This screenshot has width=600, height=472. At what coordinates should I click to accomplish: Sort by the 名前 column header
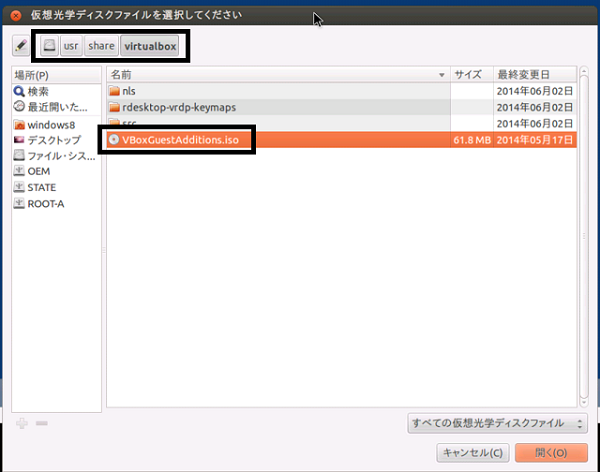coord(278,75)
